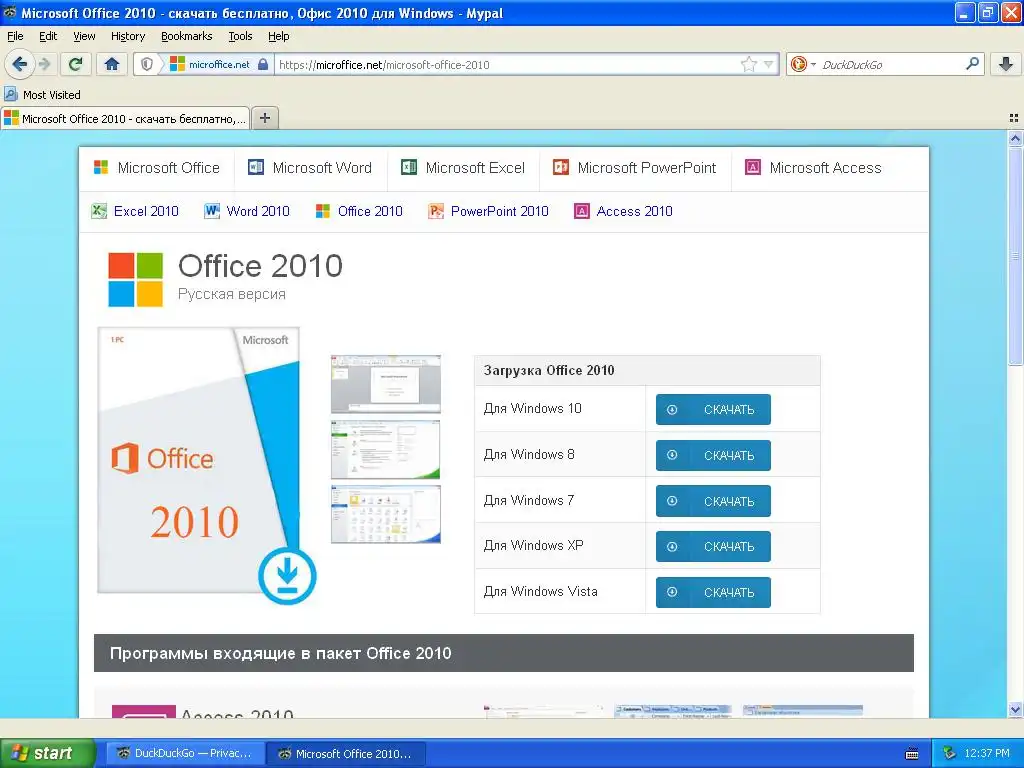Click the blue circular download icon on box
Screen dimensions: 1024x768
point(287,576)
